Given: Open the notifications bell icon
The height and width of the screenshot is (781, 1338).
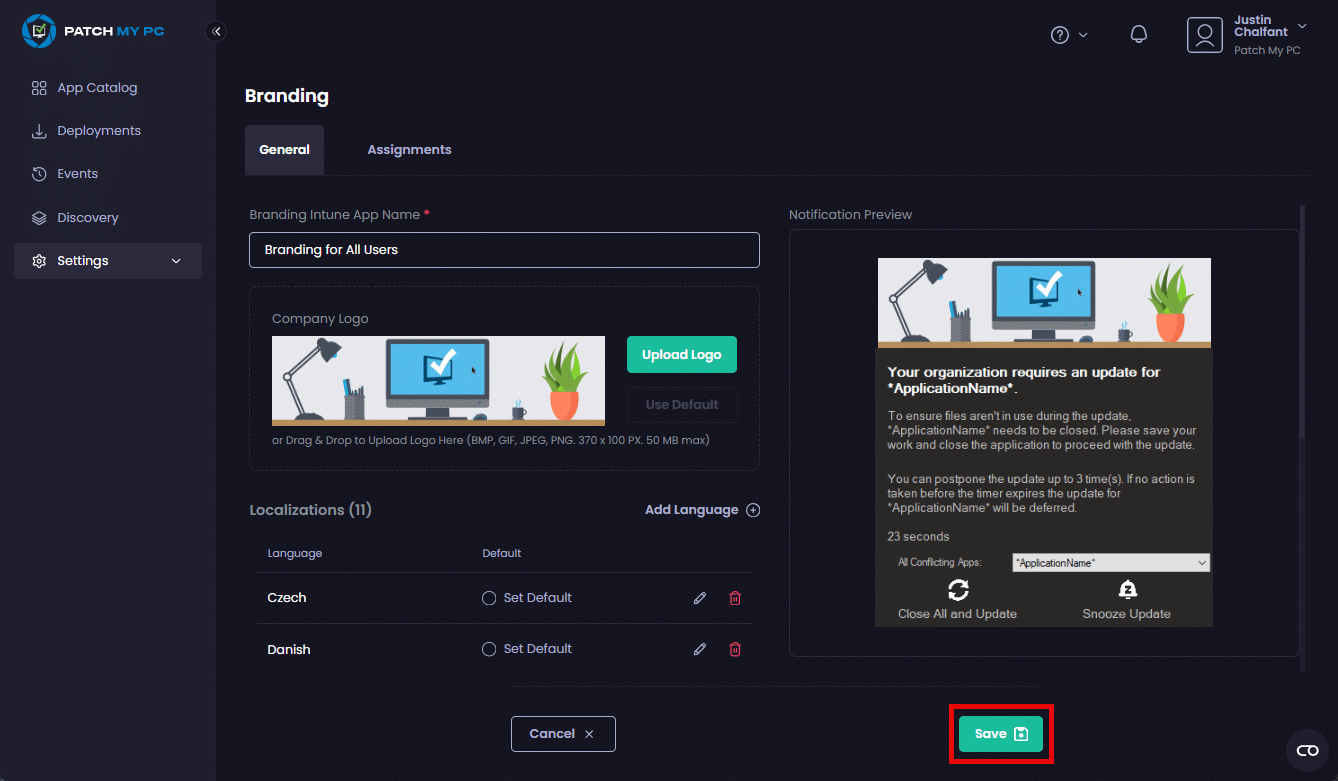Looking at the screenshot, I should [x=1138, y=34].
